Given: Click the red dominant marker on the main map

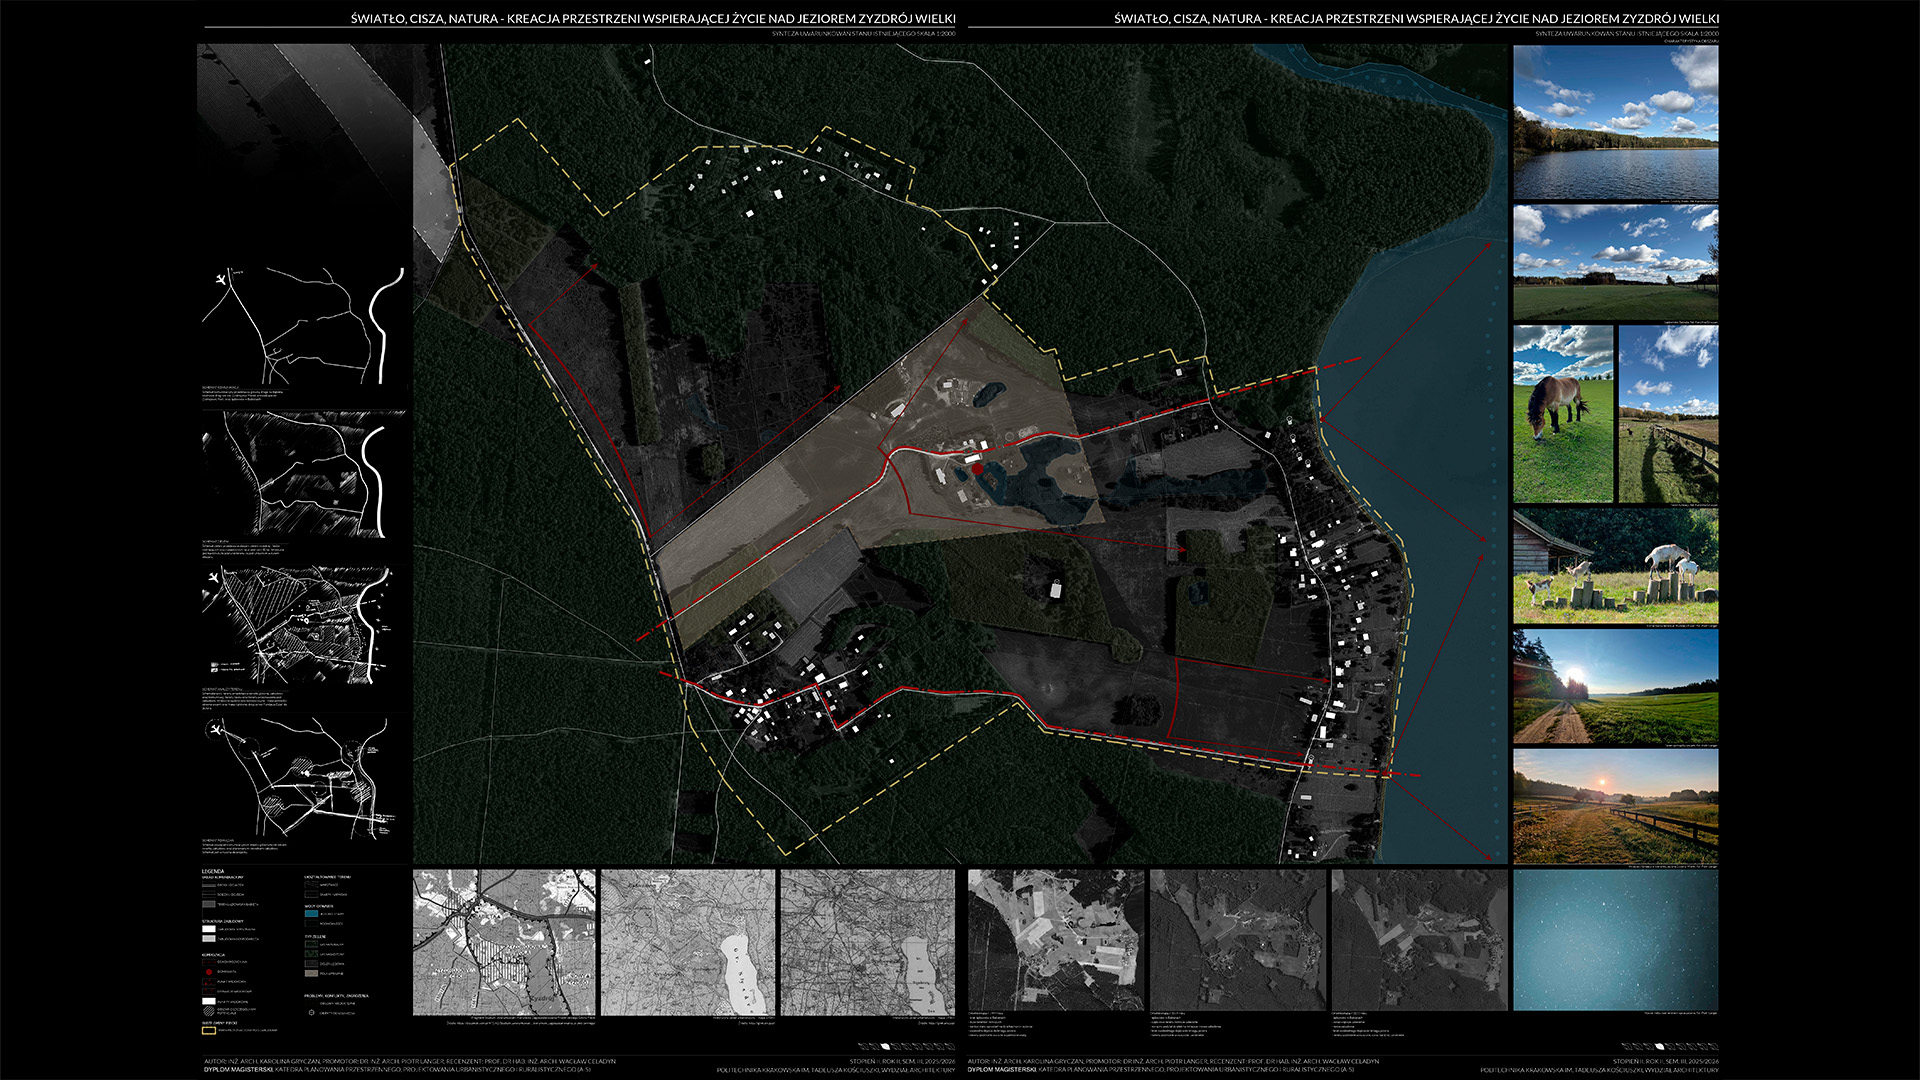Looking at the screenshot, I should pos(977,468).
